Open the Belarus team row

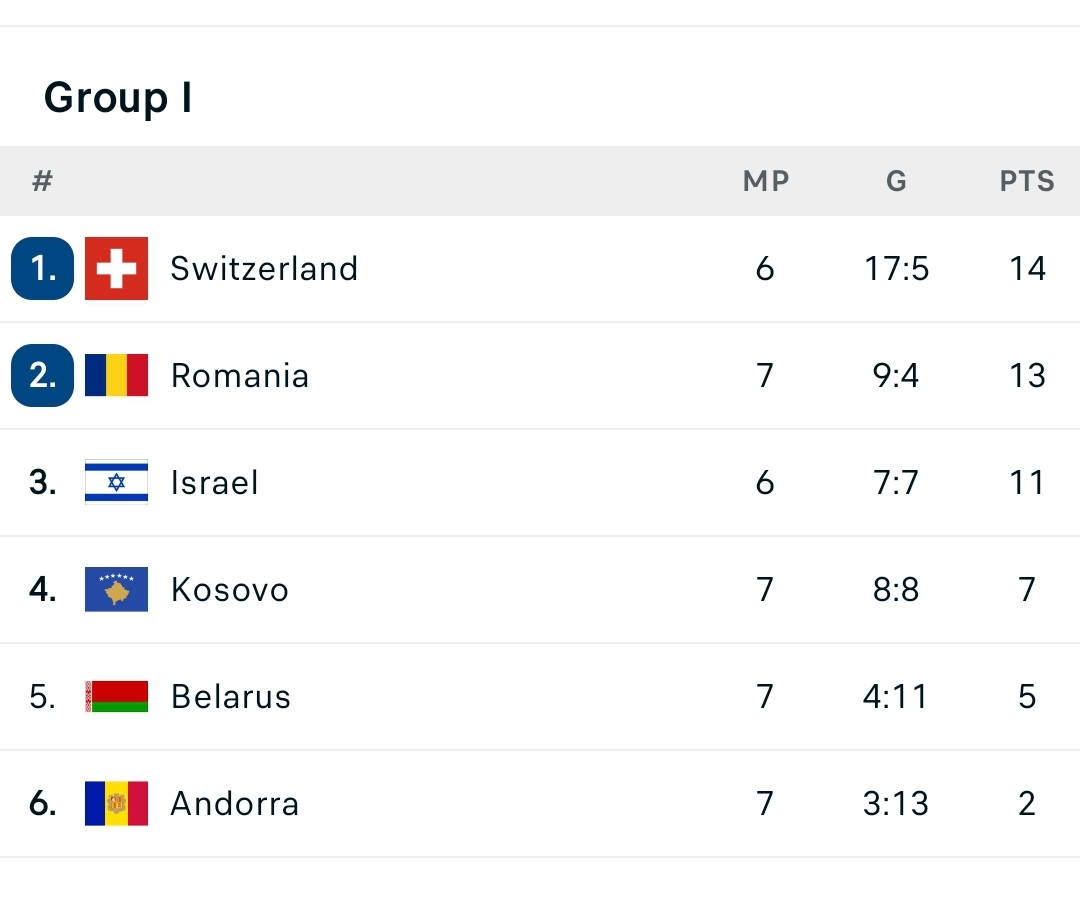pyautogui.click(x=540, y=697)
